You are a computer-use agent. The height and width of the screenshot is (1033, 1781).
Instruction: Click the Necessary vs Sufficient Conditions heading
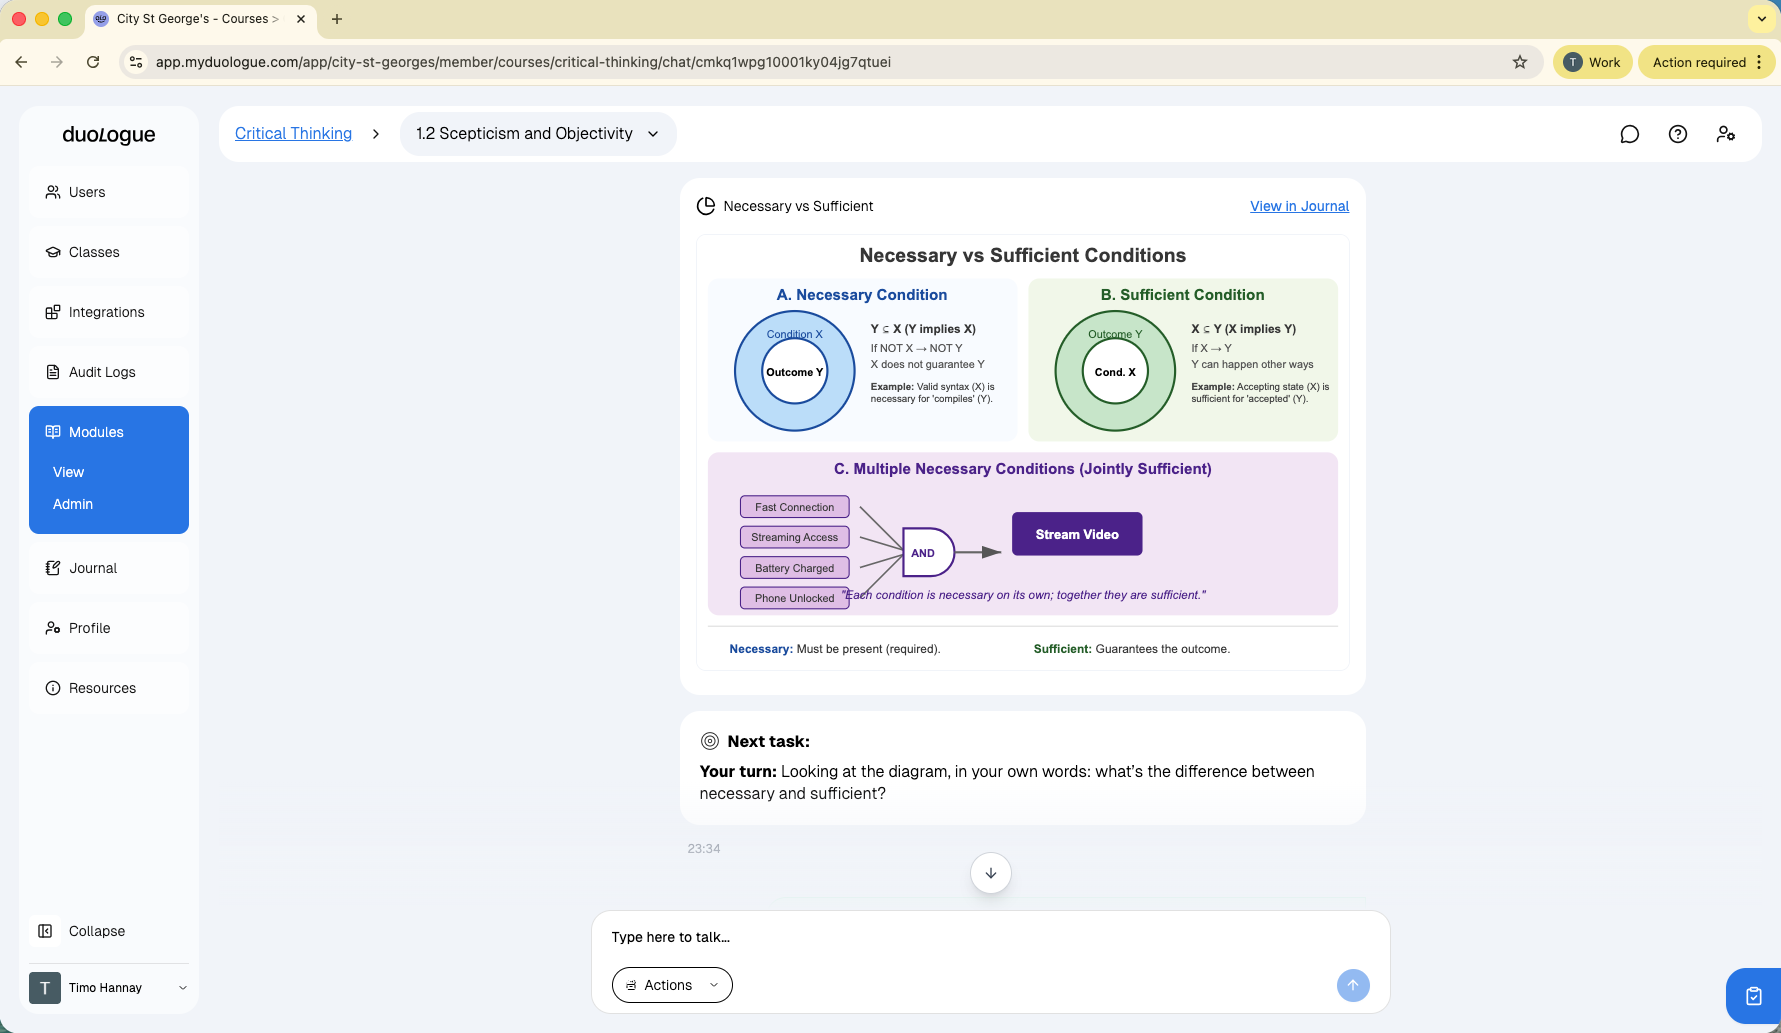point(1023,255)
